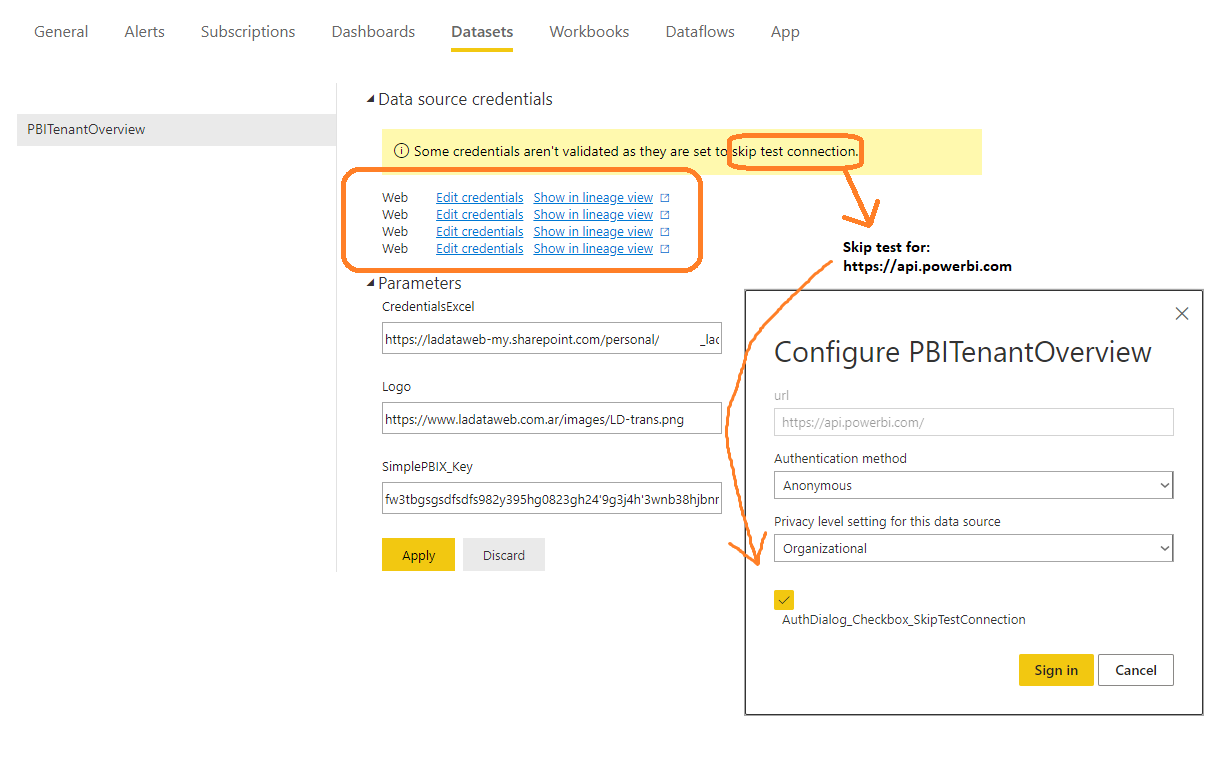1213x766 pixels.
Task: Switch to the Dataflows tab
Action: tap(700, 32)
